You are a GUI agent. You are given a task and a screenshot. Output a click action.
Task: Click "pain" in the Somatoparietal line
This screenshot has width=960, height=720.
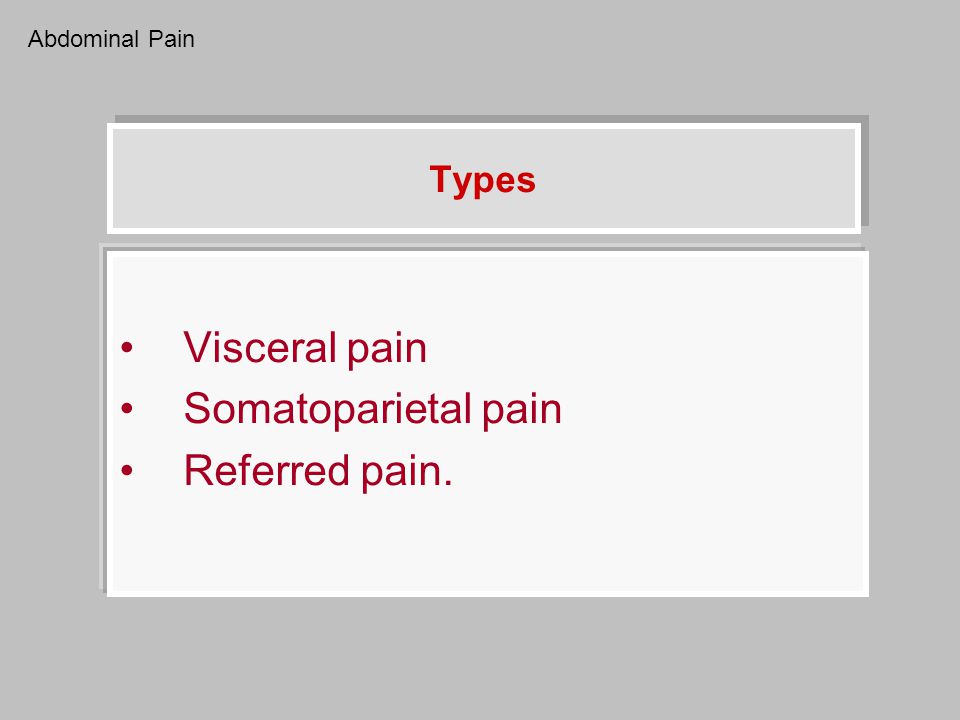pyautogui.click(x=522, y=411)
